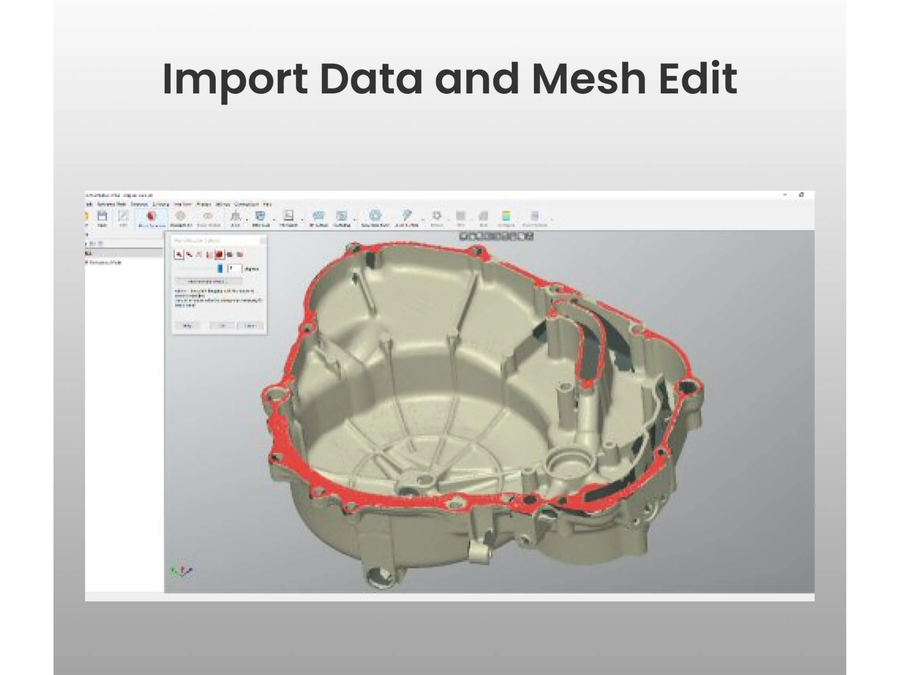Open the dropdown arrow beside the tower icon

point(247,219)
